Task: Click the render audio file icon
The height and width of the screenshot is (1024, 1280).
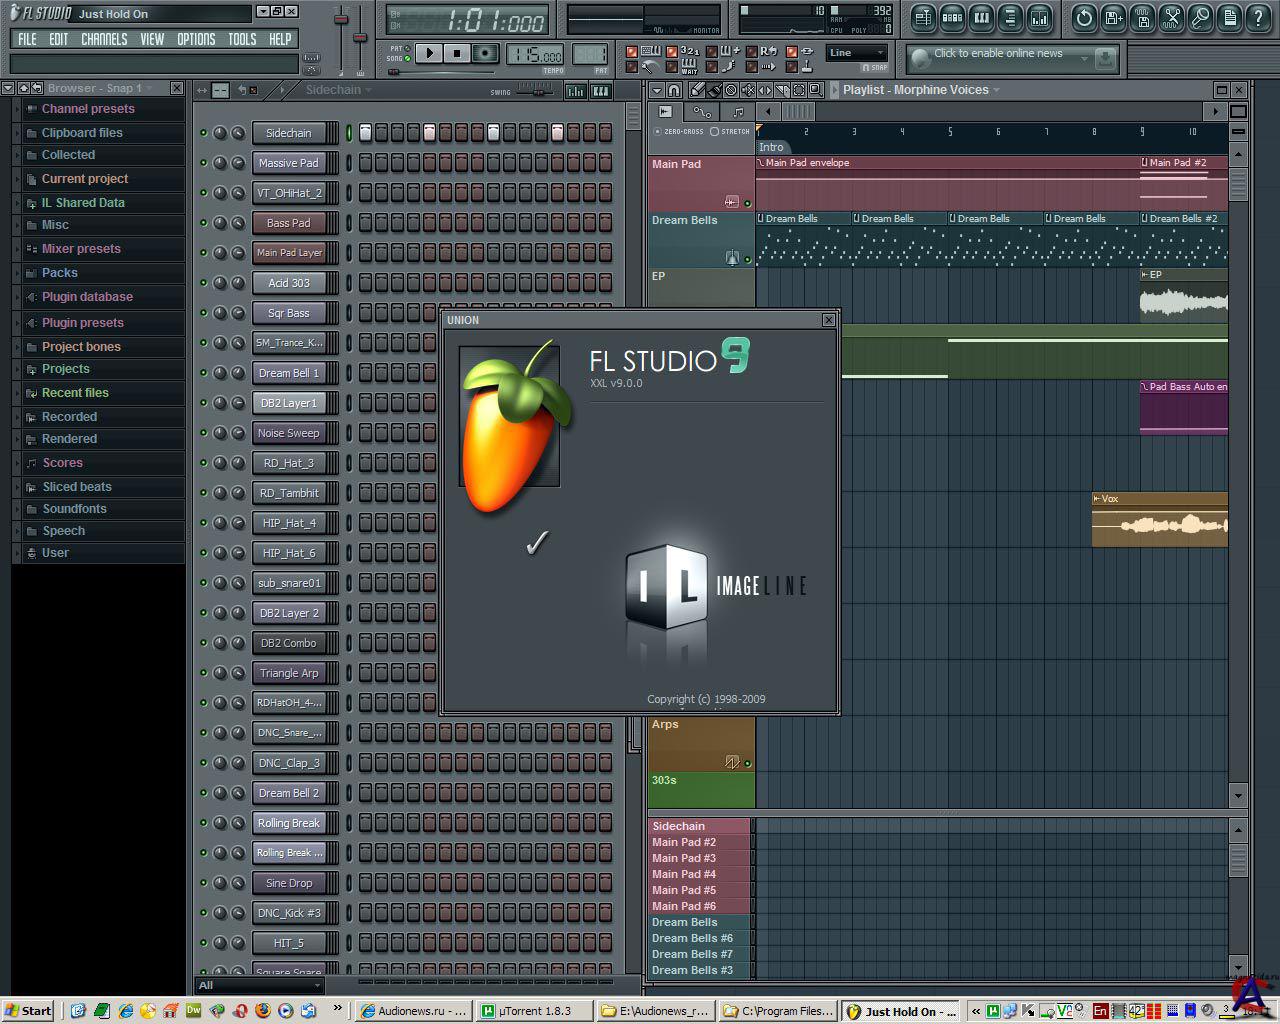Action: click(x=1143, y=17)
